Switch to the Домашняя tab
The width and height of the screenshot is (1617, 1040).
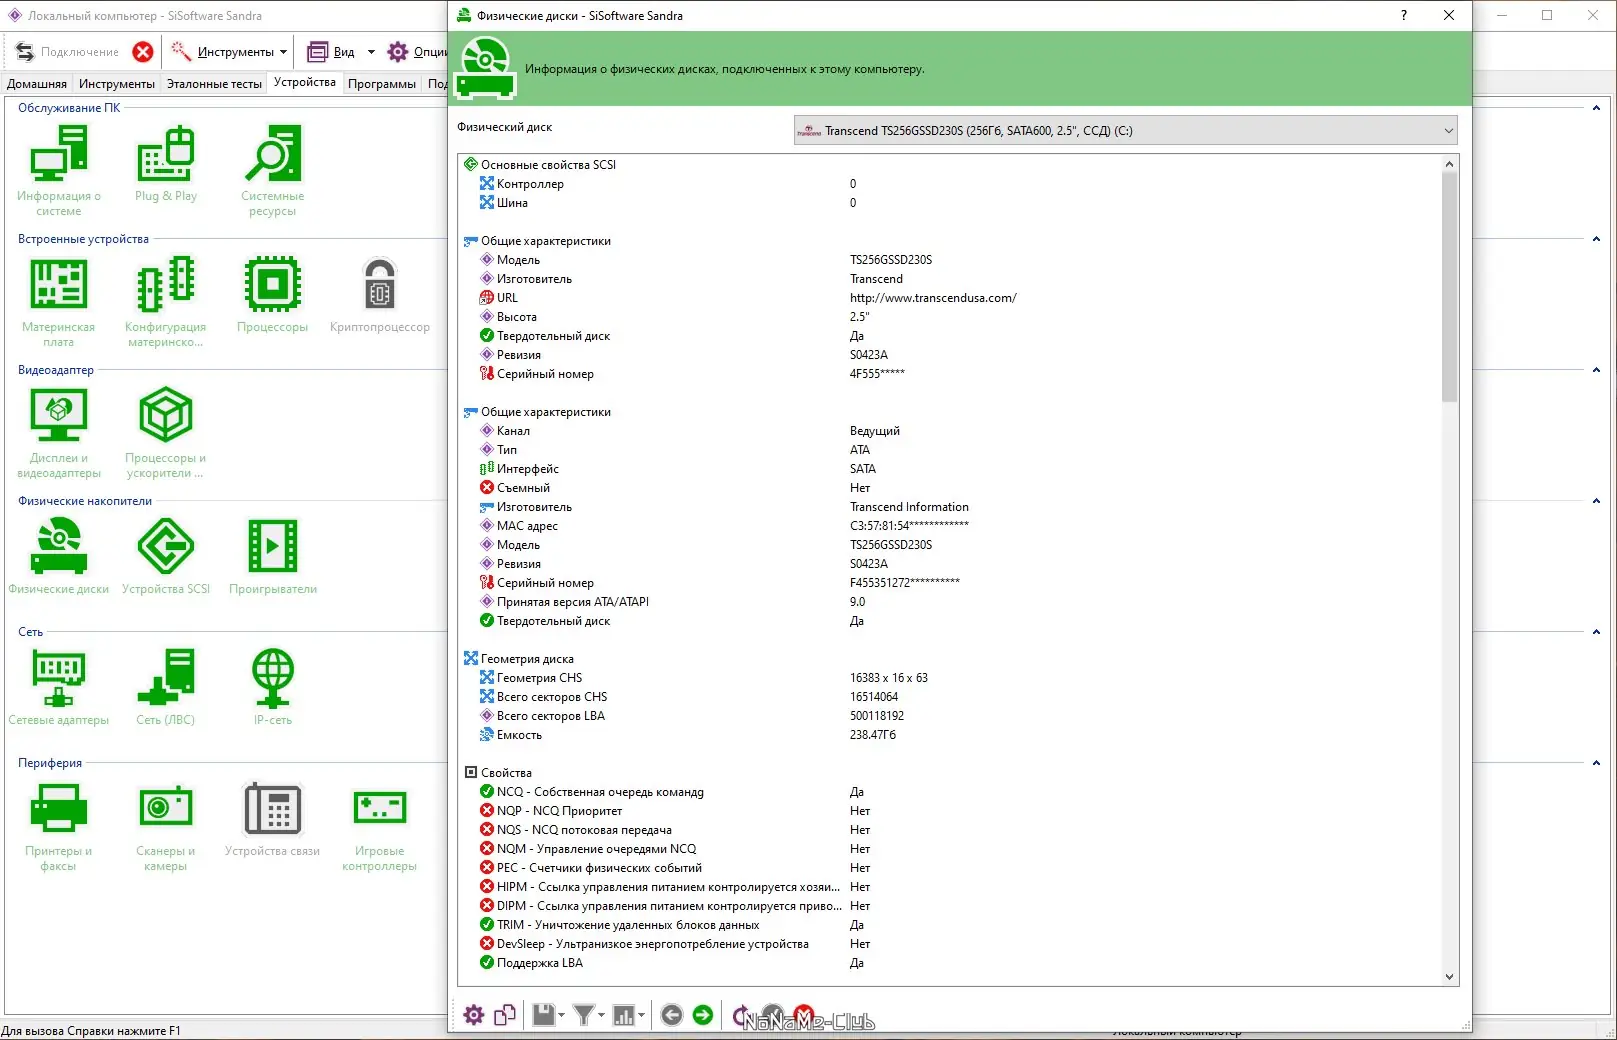click(x=37, y=84)
